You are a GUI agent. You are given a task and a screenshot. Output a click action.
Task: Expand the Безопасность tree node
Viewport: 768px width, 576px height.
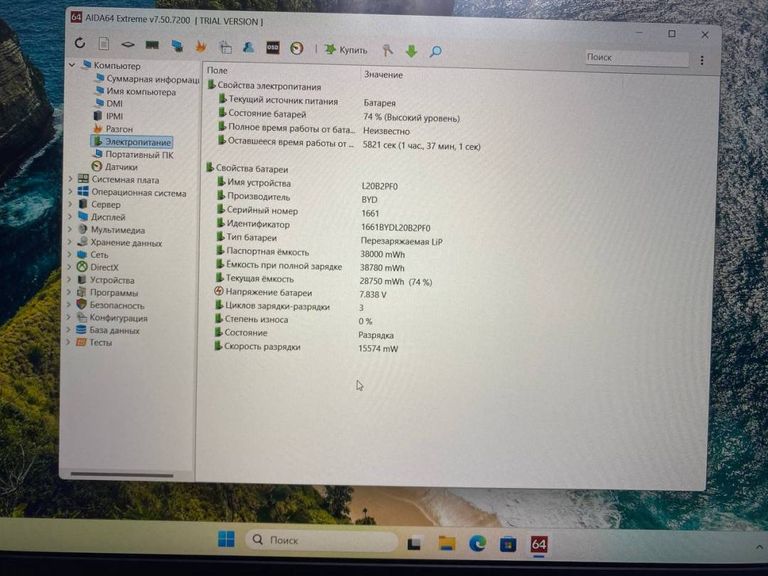[69, 305]
